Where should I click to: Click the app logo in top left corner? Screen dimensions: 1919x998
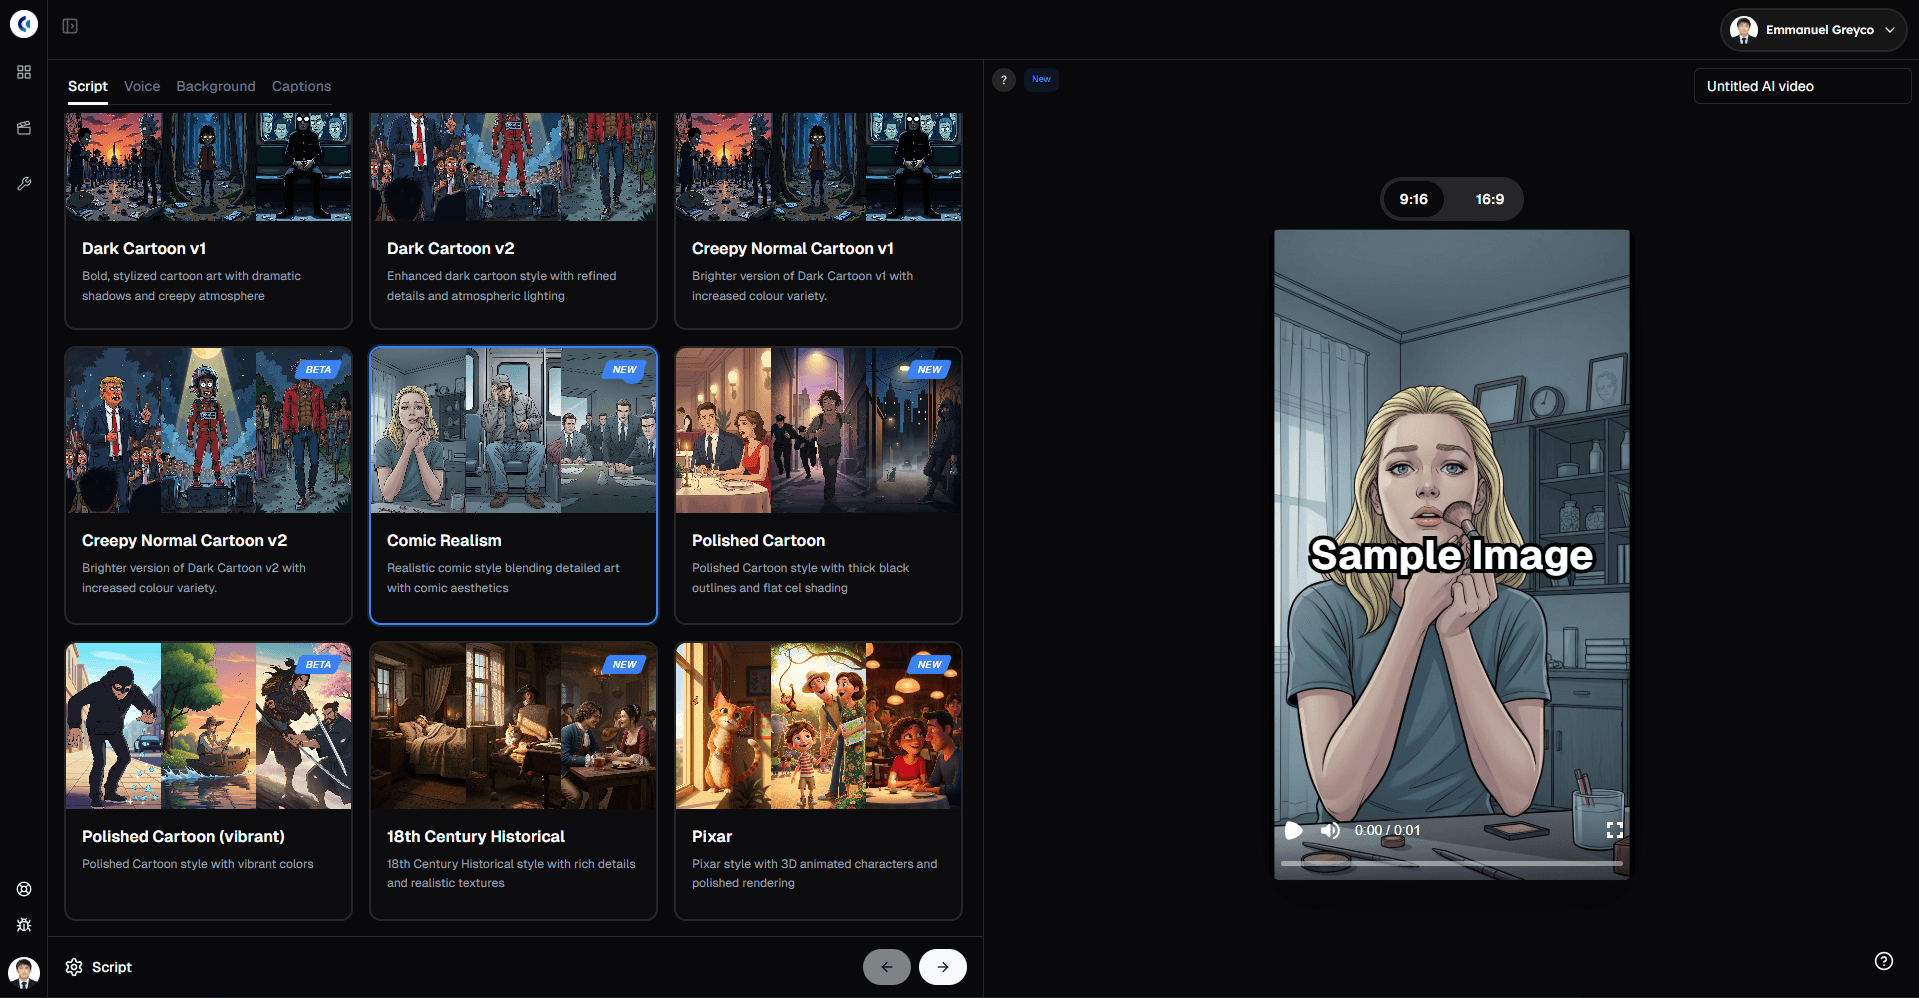pos(23,23)
